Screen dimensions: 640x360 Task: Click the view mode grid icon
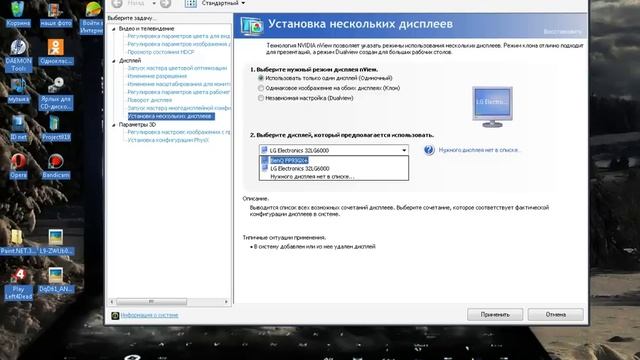coord(191,3)
